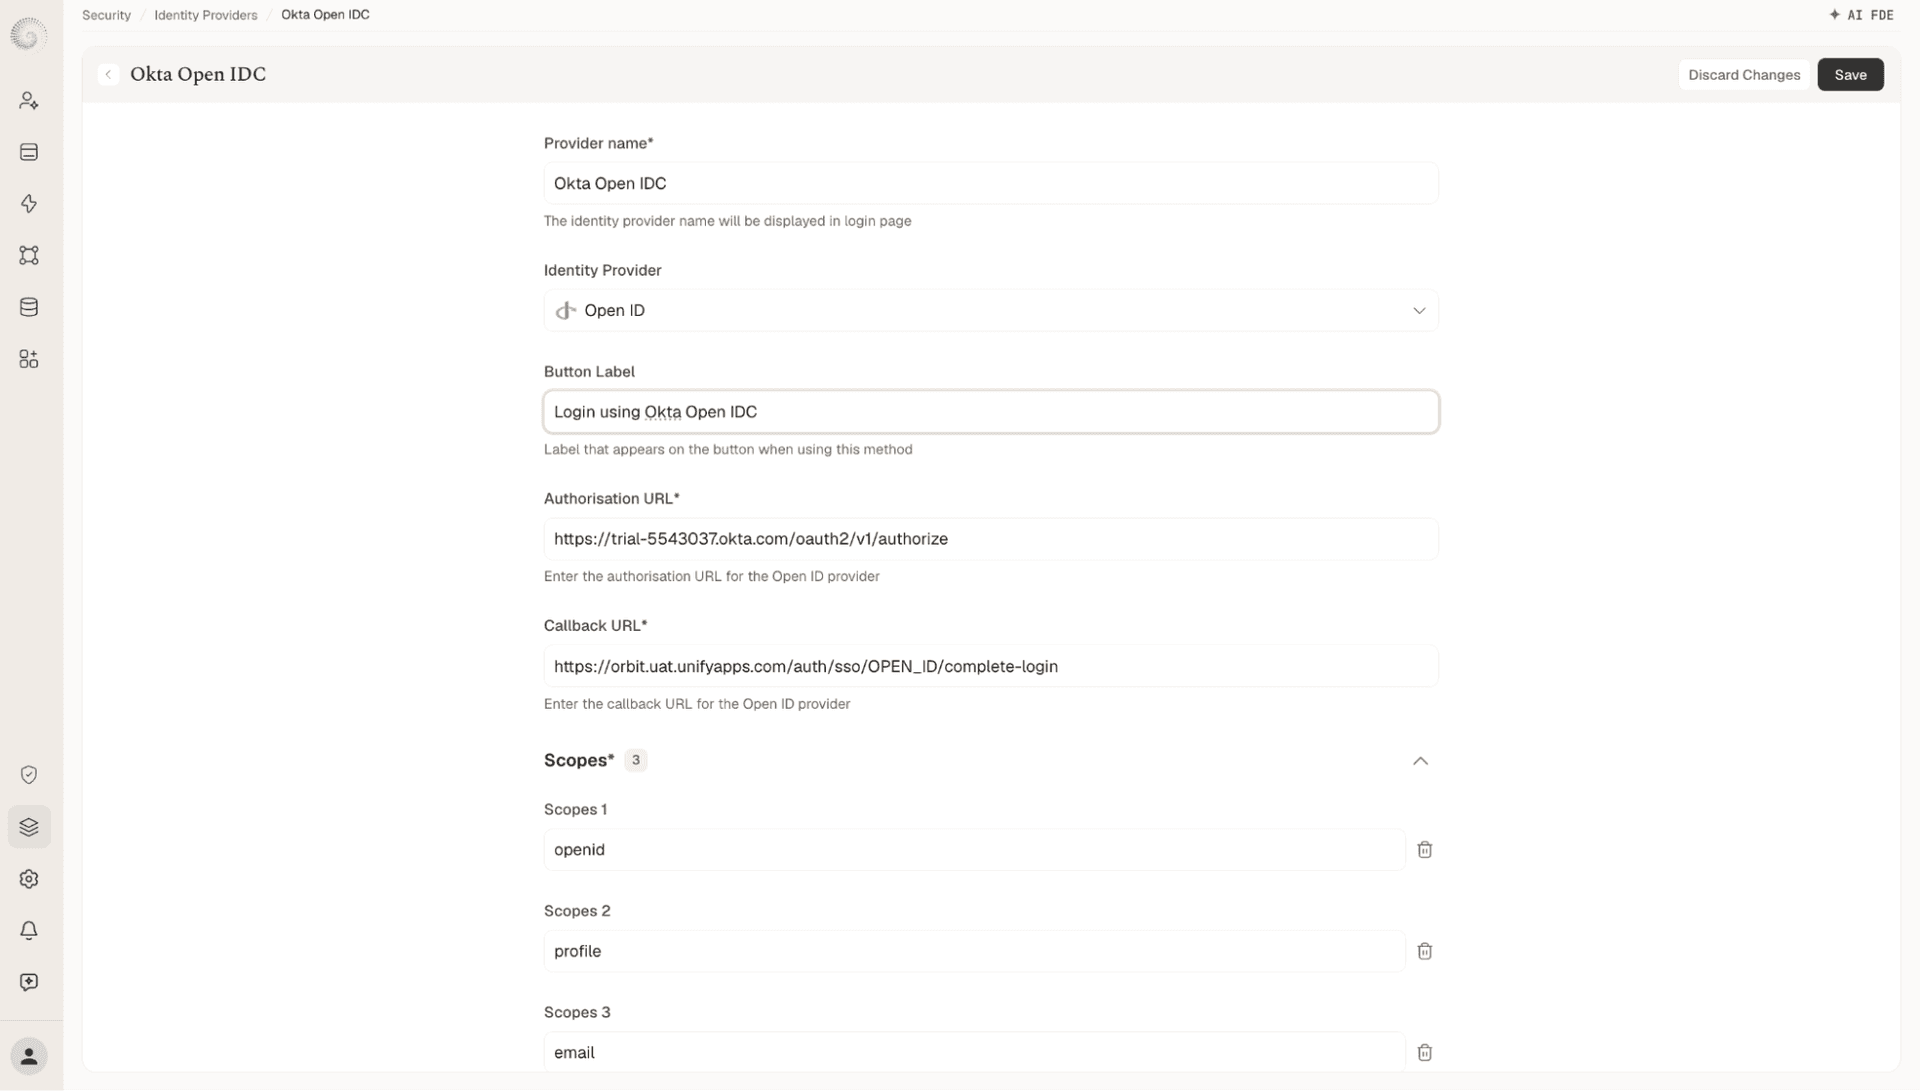The image size is (1920, 1092).
Task: Open the lightning bolt automations icon
Action: [29, 204]
